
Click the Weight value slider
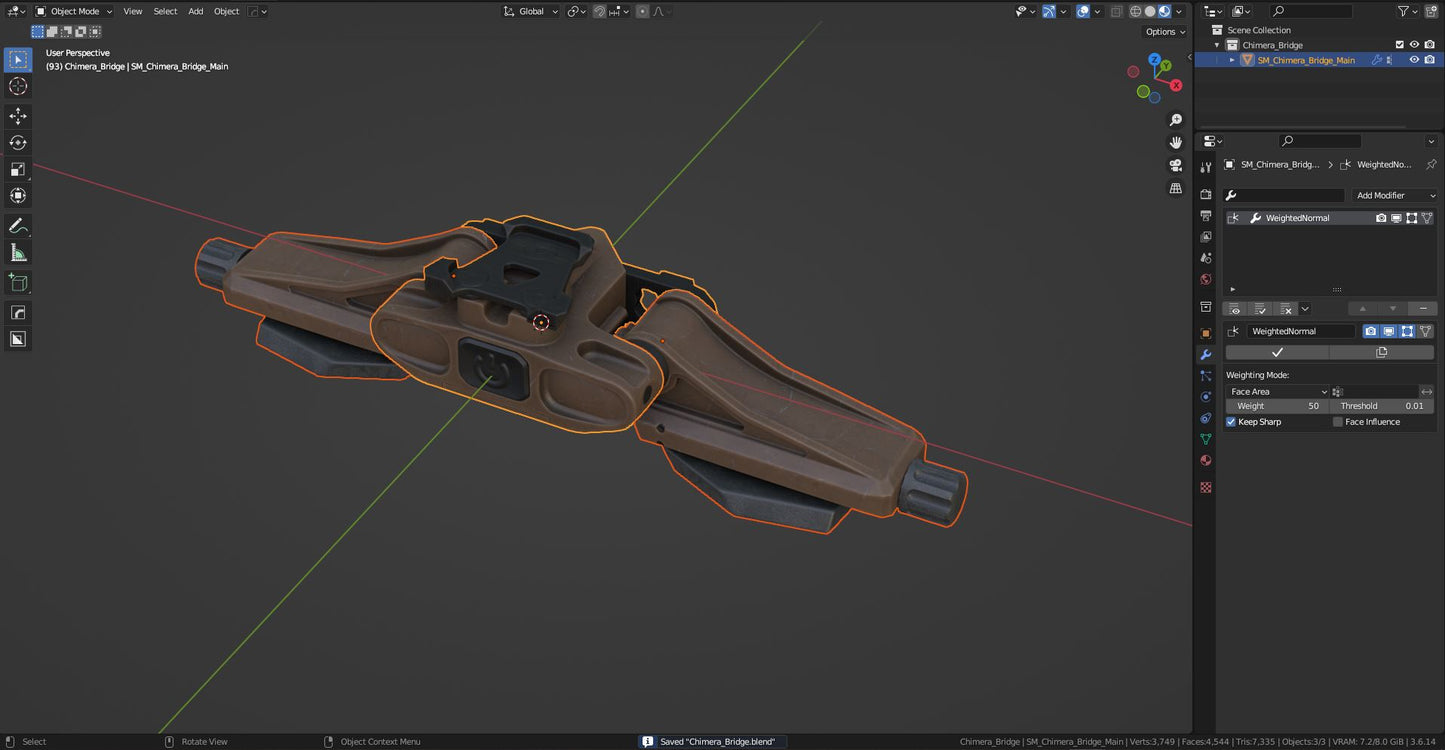(1277, 406)
